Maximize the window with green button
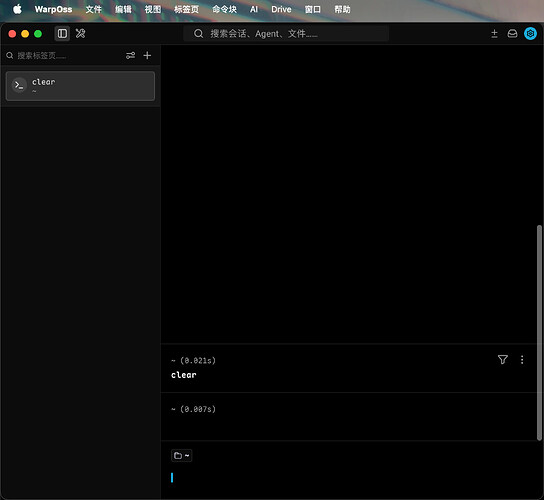The height and width of the screenshot is (500, 544). click(x=38, y=34)
